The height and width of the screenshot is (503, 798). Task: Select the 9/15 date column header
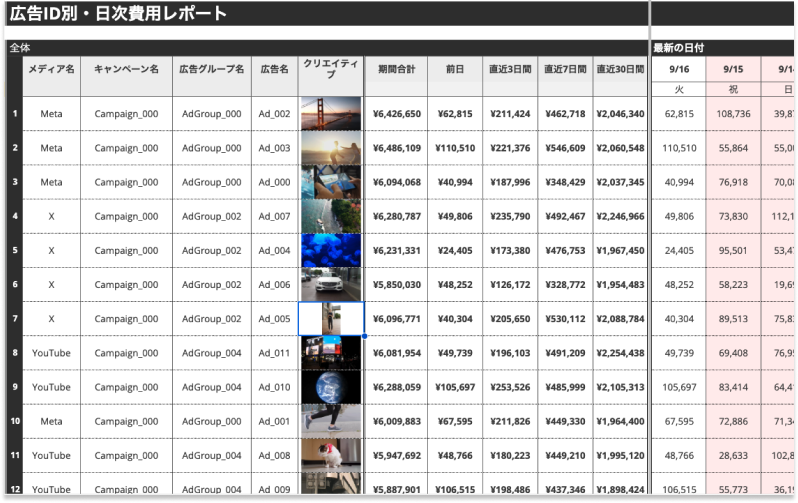[733, 70]
